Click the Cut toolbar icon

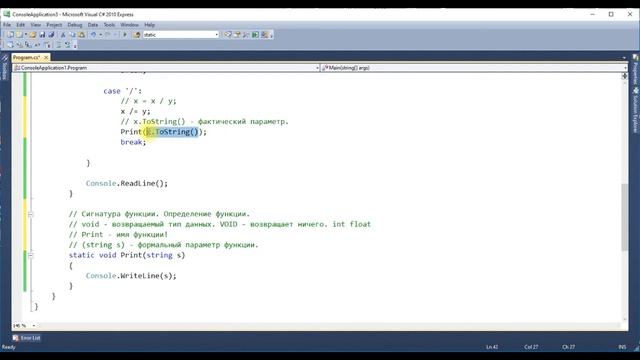pos(63,35)
